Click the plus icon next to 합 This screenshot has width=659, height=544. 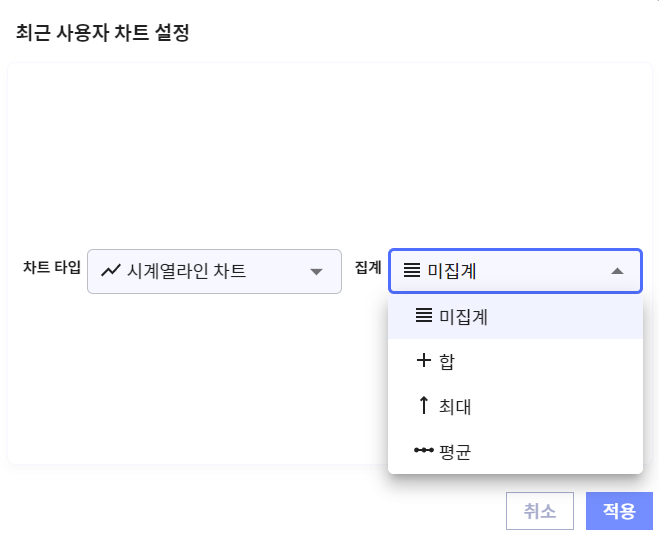tap(423, 361)
